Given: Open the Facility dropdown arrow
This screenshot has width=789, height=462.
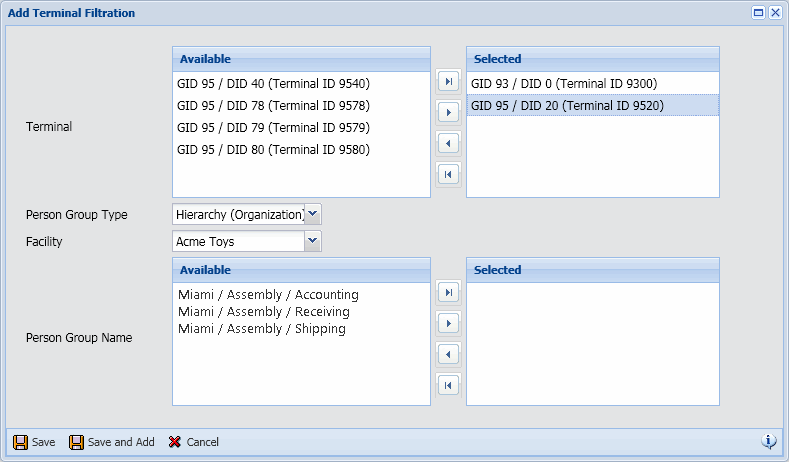Looking at the screenshot, I should tap(313, 241).
